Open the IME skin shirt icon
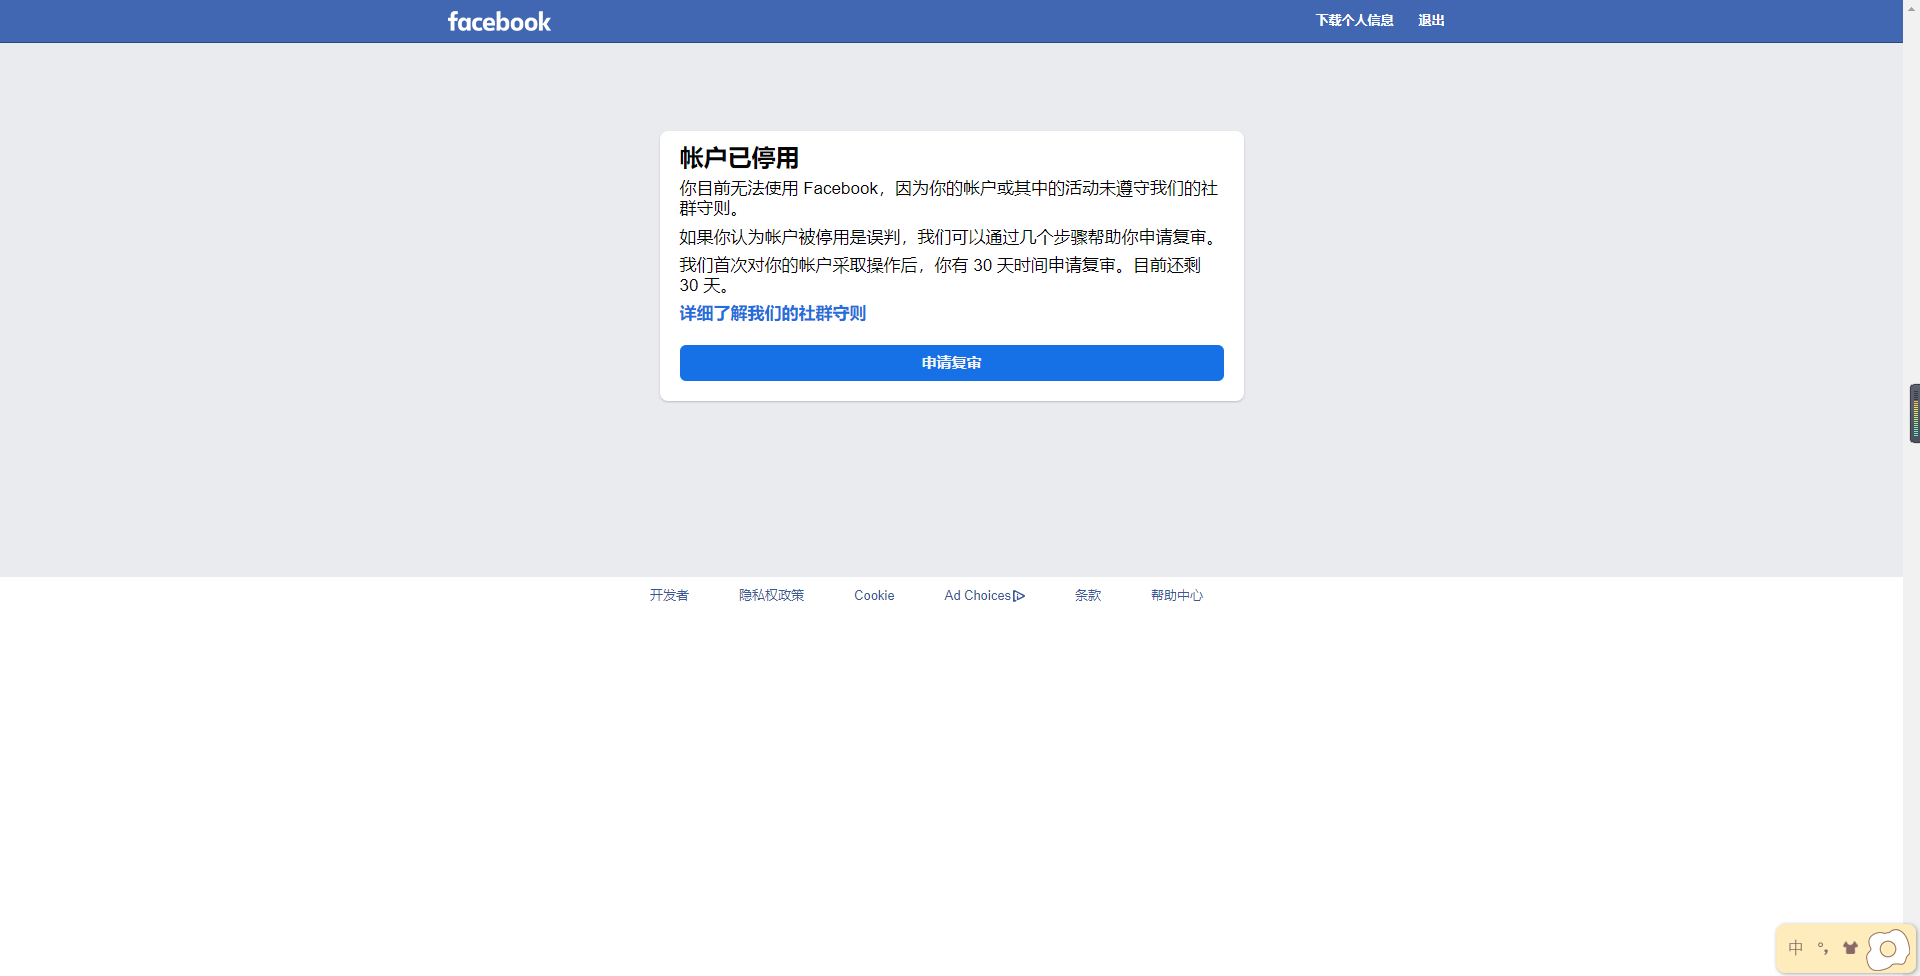 point(1850,948)
